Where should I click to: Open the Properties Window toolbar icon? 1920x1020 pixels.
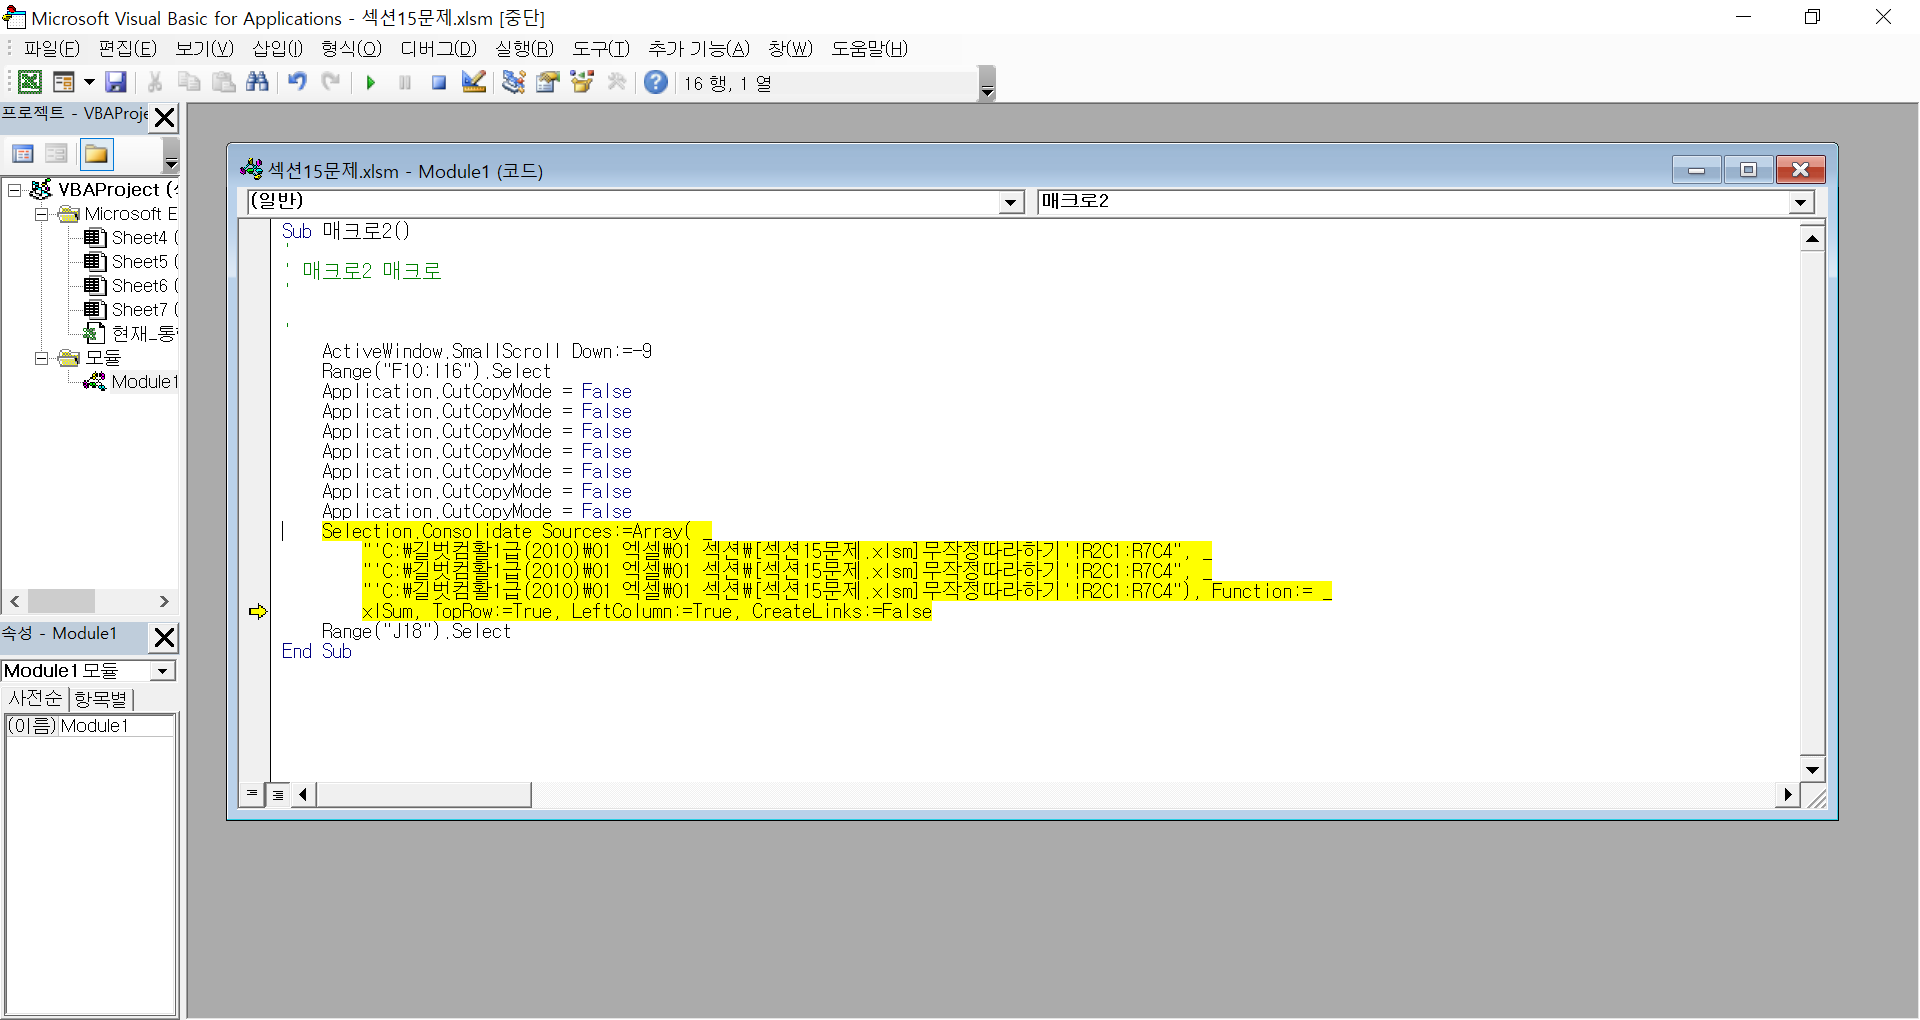[547, 82]
